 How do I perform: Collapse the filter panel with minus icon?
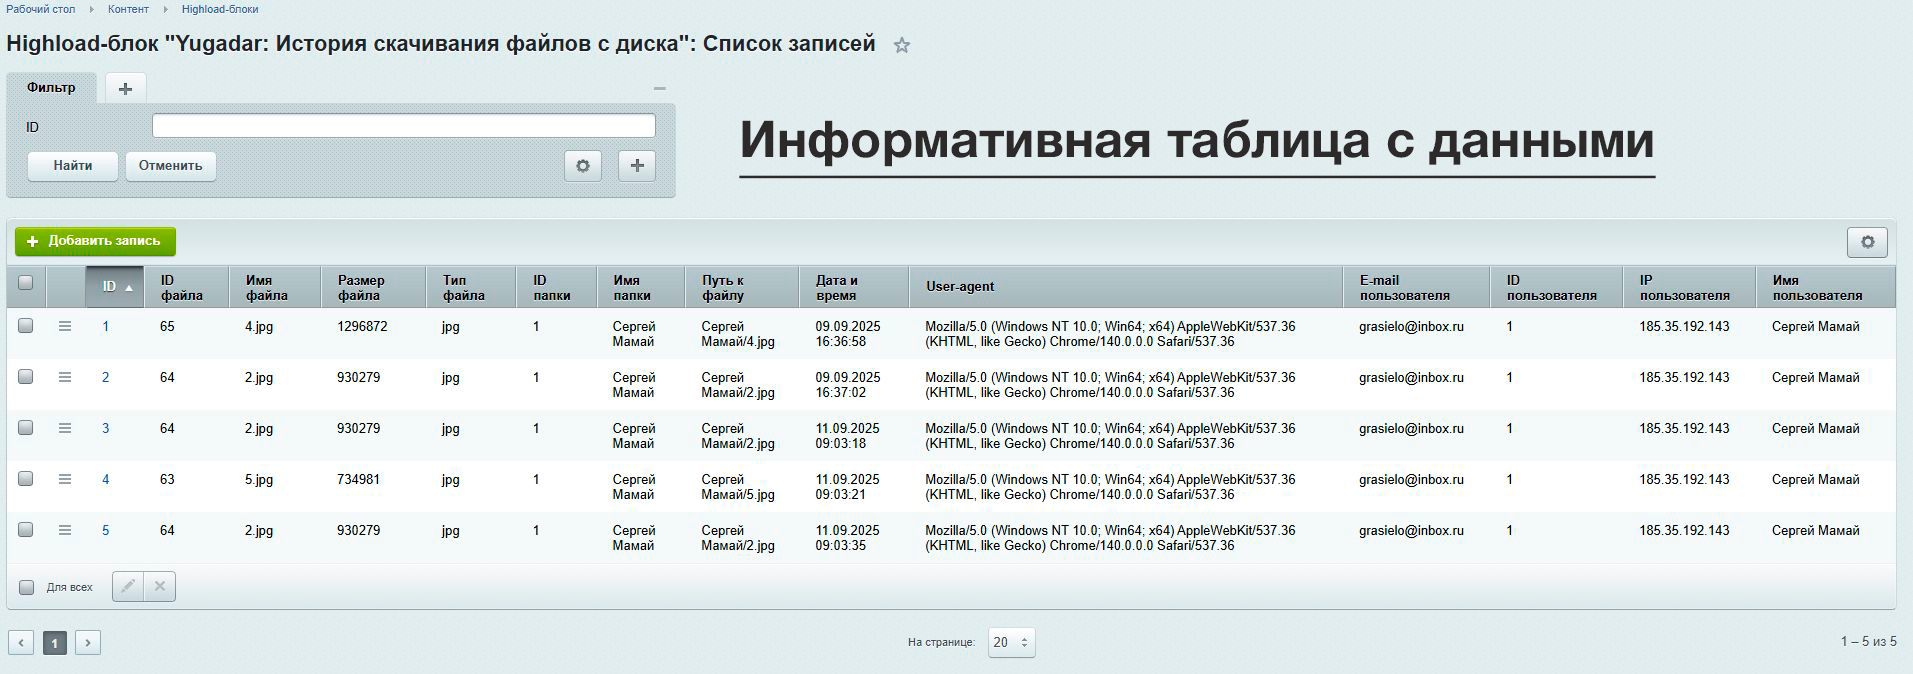pyautogui.click(x=659, y=89)
